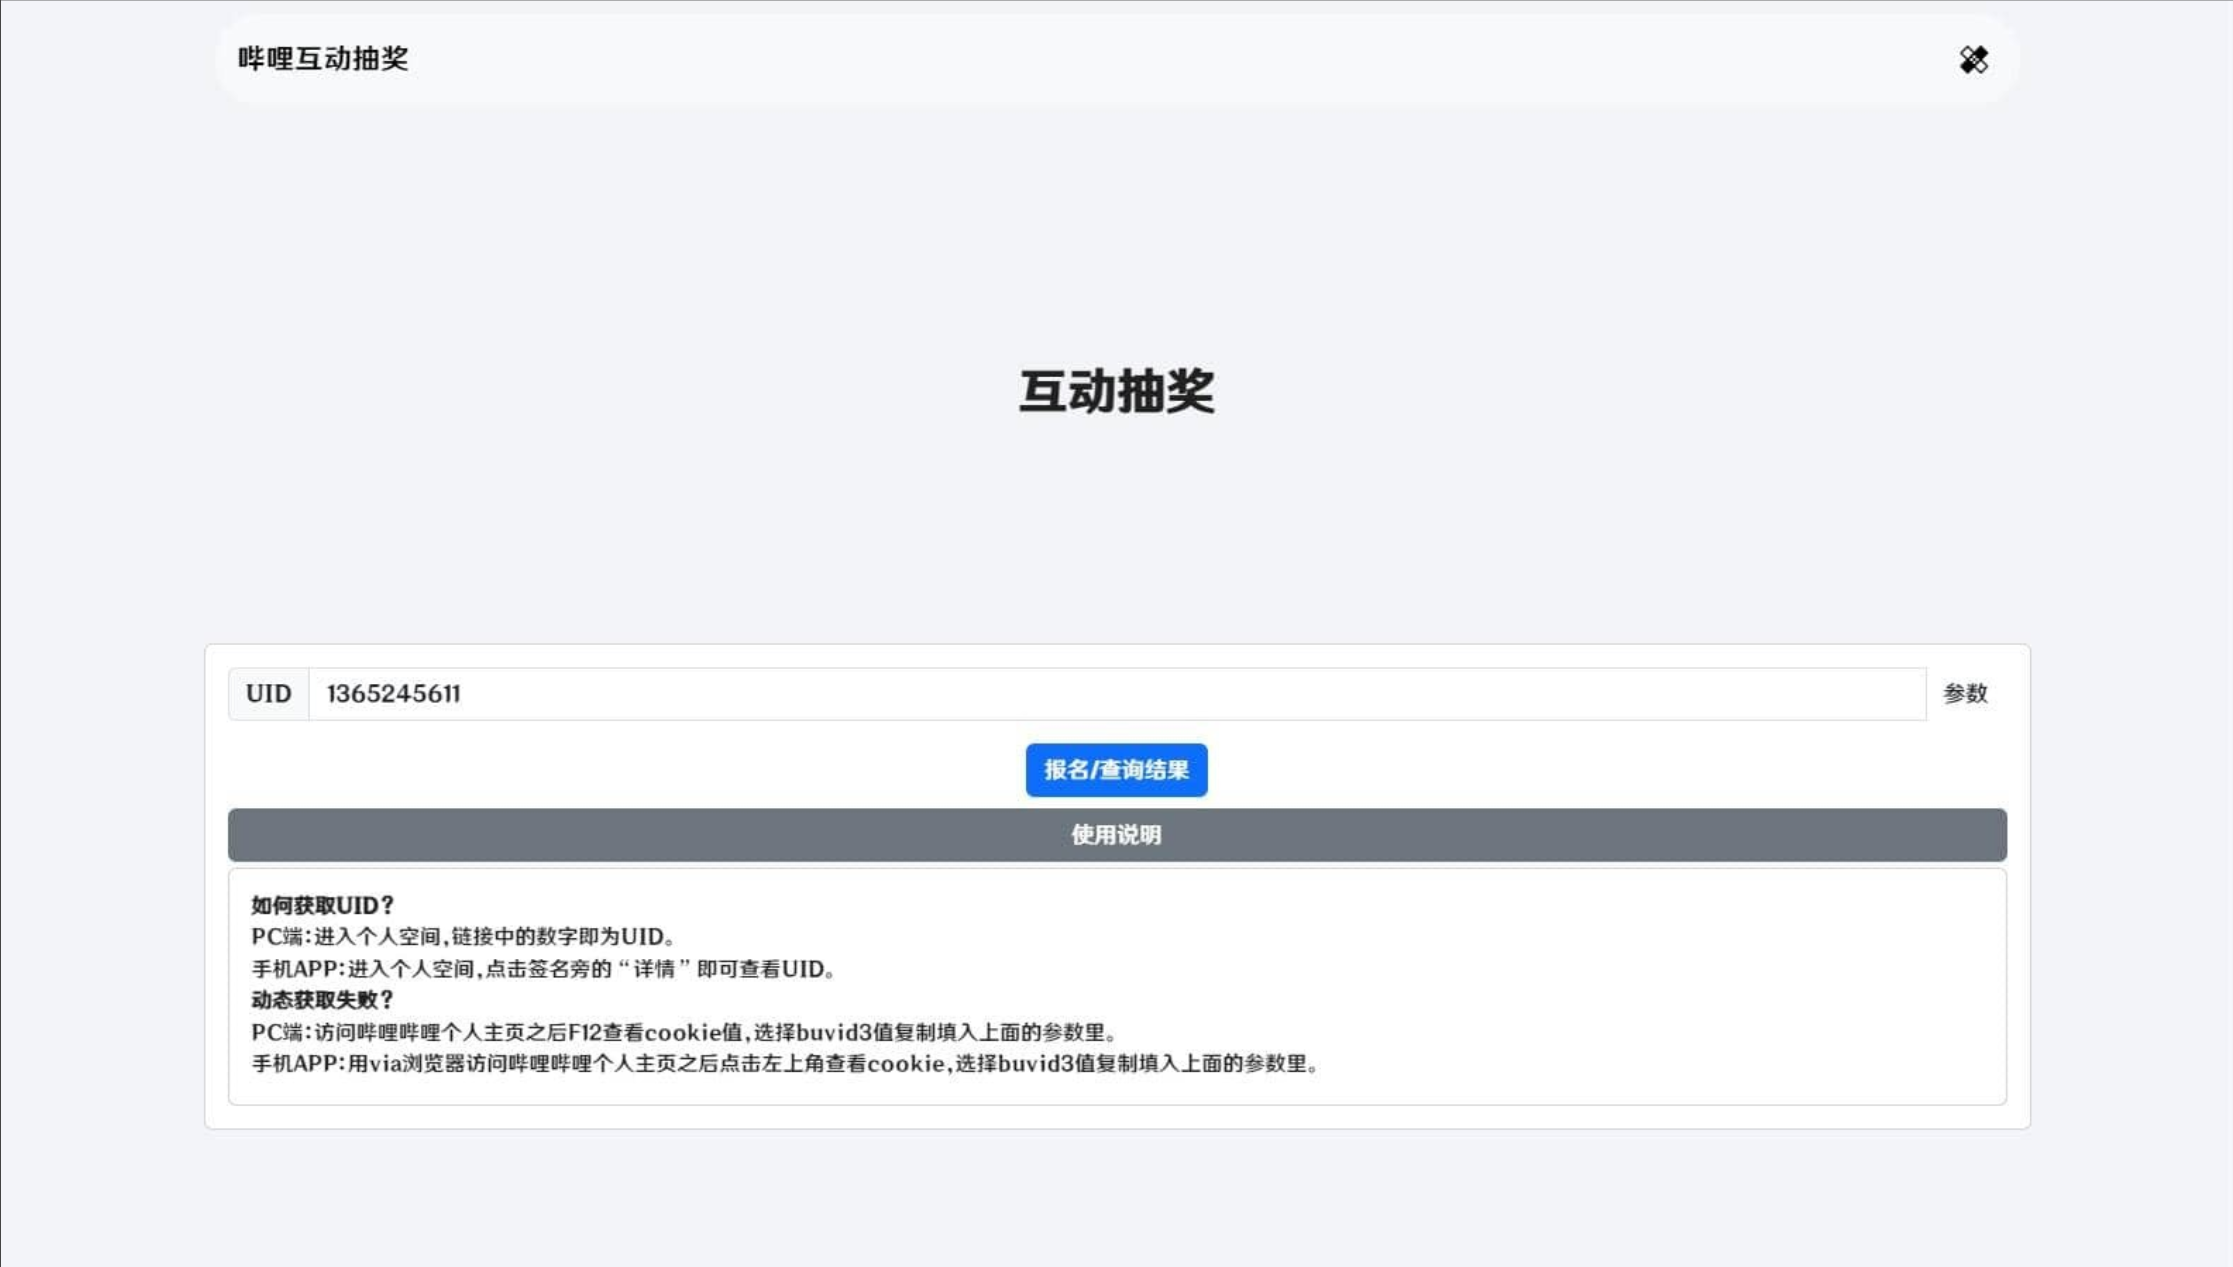Click the 互动抽奖 main heading
This screenshot has width=2233, height=1267.
(1116, 391)
